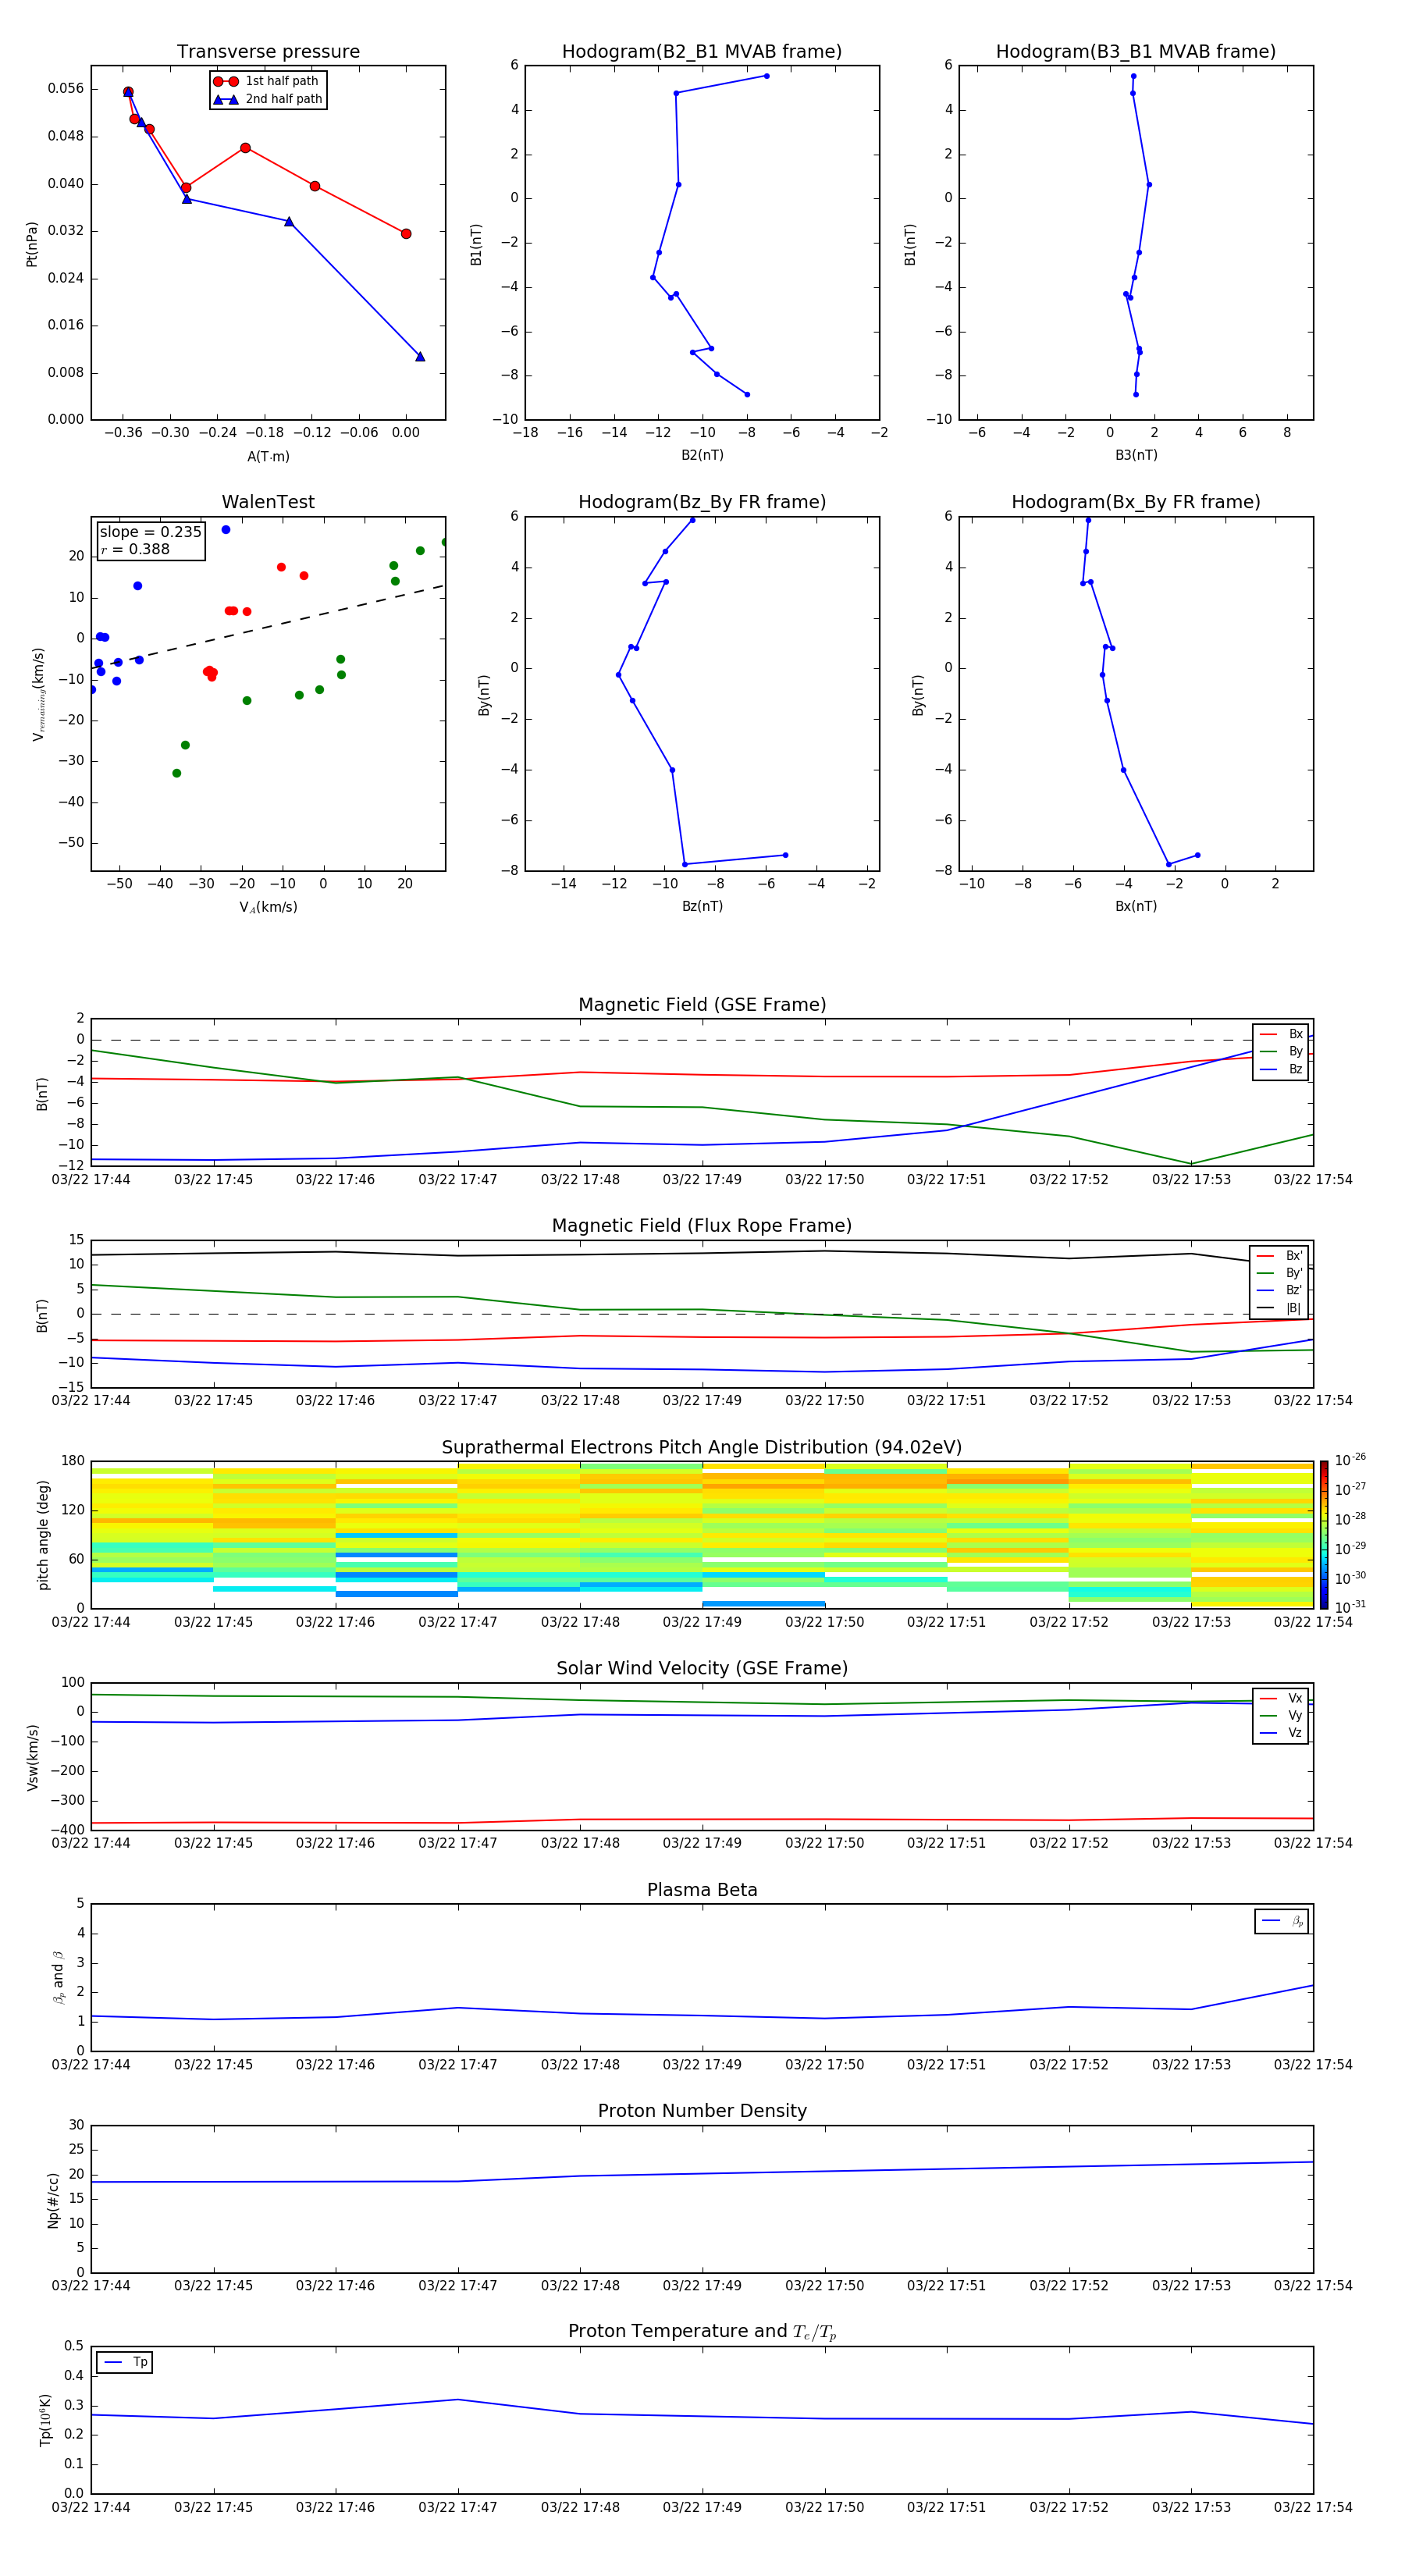The width and height of the screenshot is (1405, 2576).
Task: Click the 'V_A(km/s)' axis label
Action: (x=268, y=907)
